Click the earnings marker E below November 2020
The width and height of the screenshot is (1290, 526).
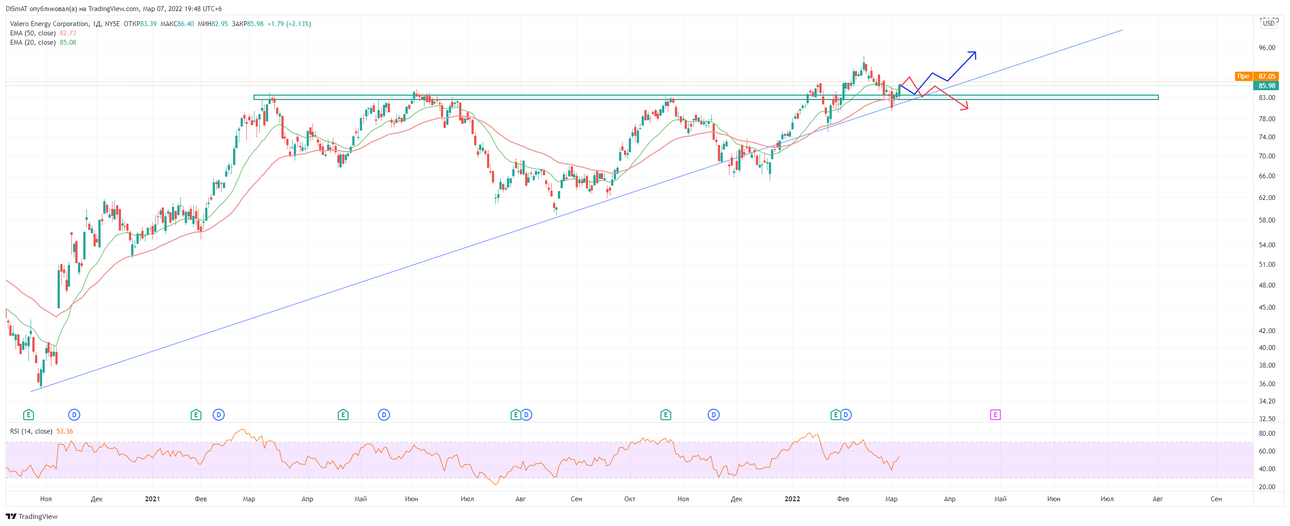coord(28,414)
